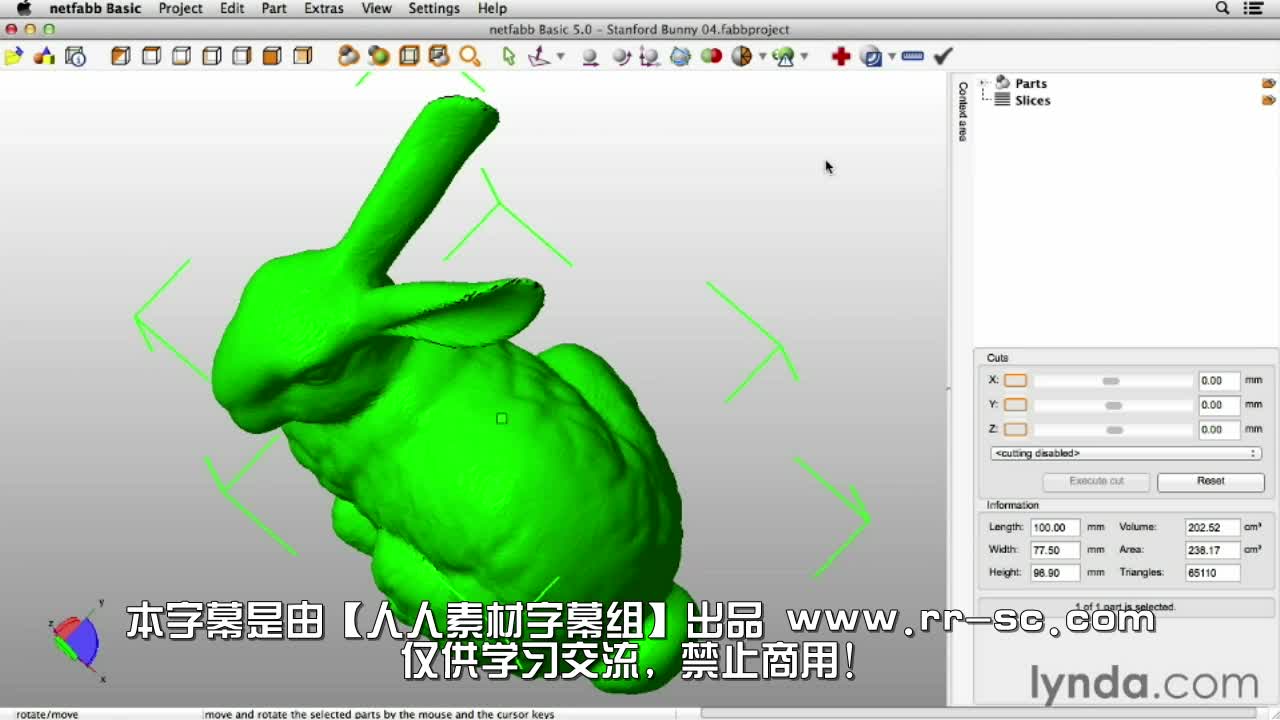
Task: Click the red cross repair icon
Action: (841, 57)
